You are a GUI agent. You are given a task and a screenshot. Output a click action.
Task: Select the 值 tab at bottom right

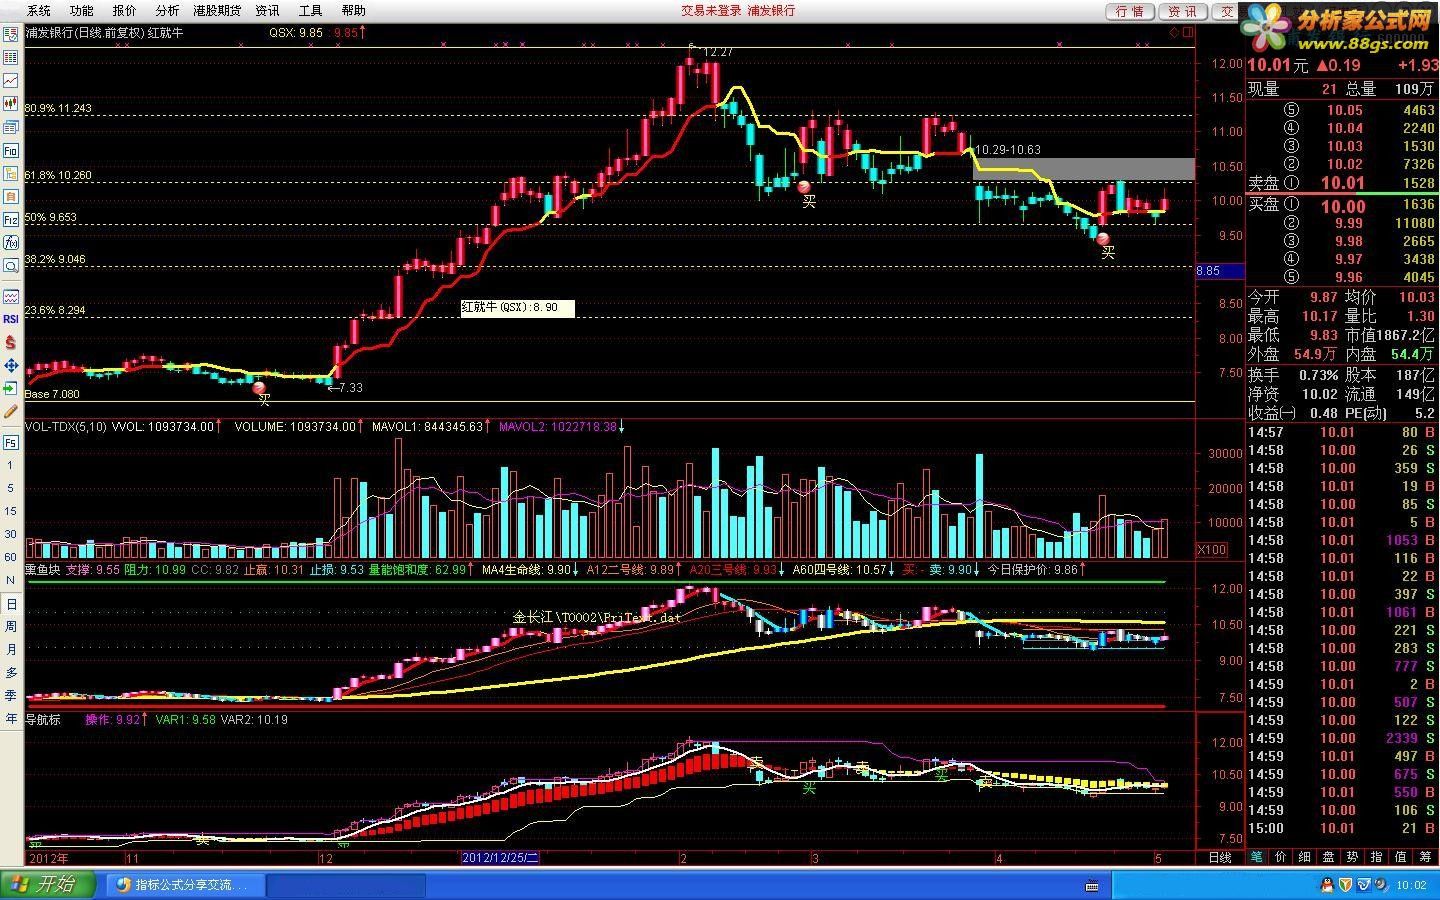1401,857
